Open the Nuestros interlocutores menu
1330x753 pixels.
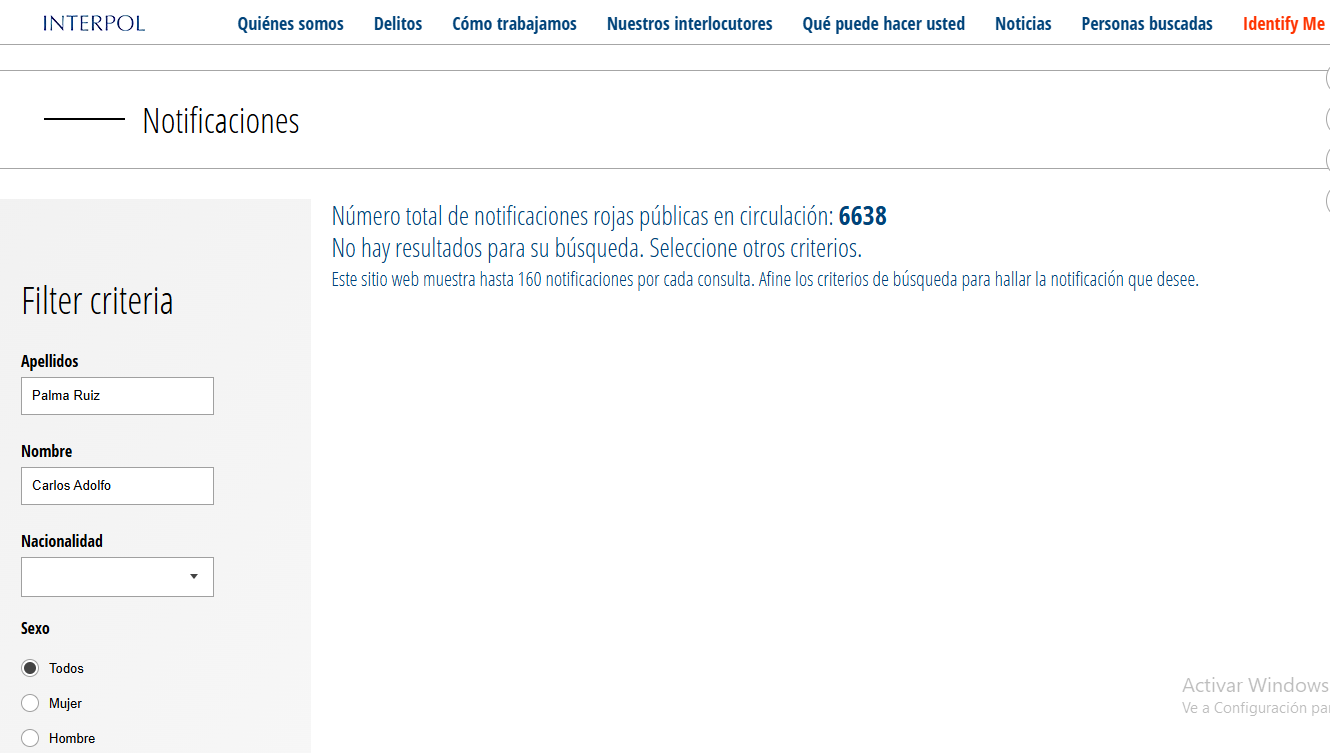pos(689,24)
